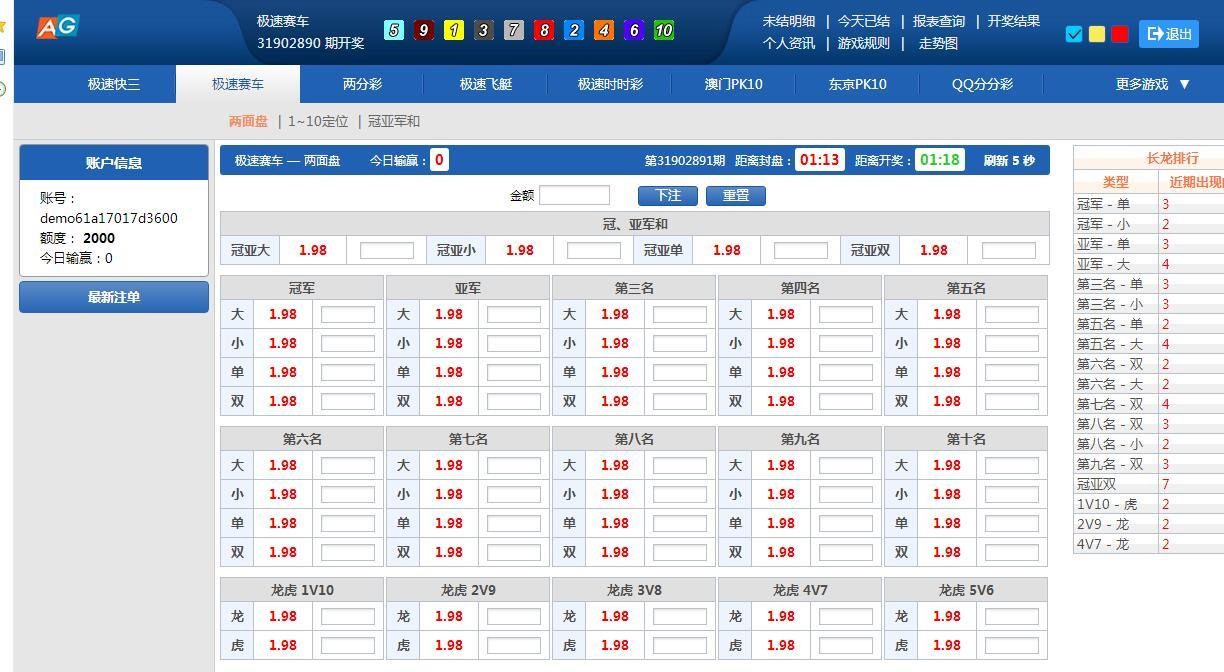The image size is (1224, 672).
Task: Click the blue number 2 result ball
Action: [574, 30]
